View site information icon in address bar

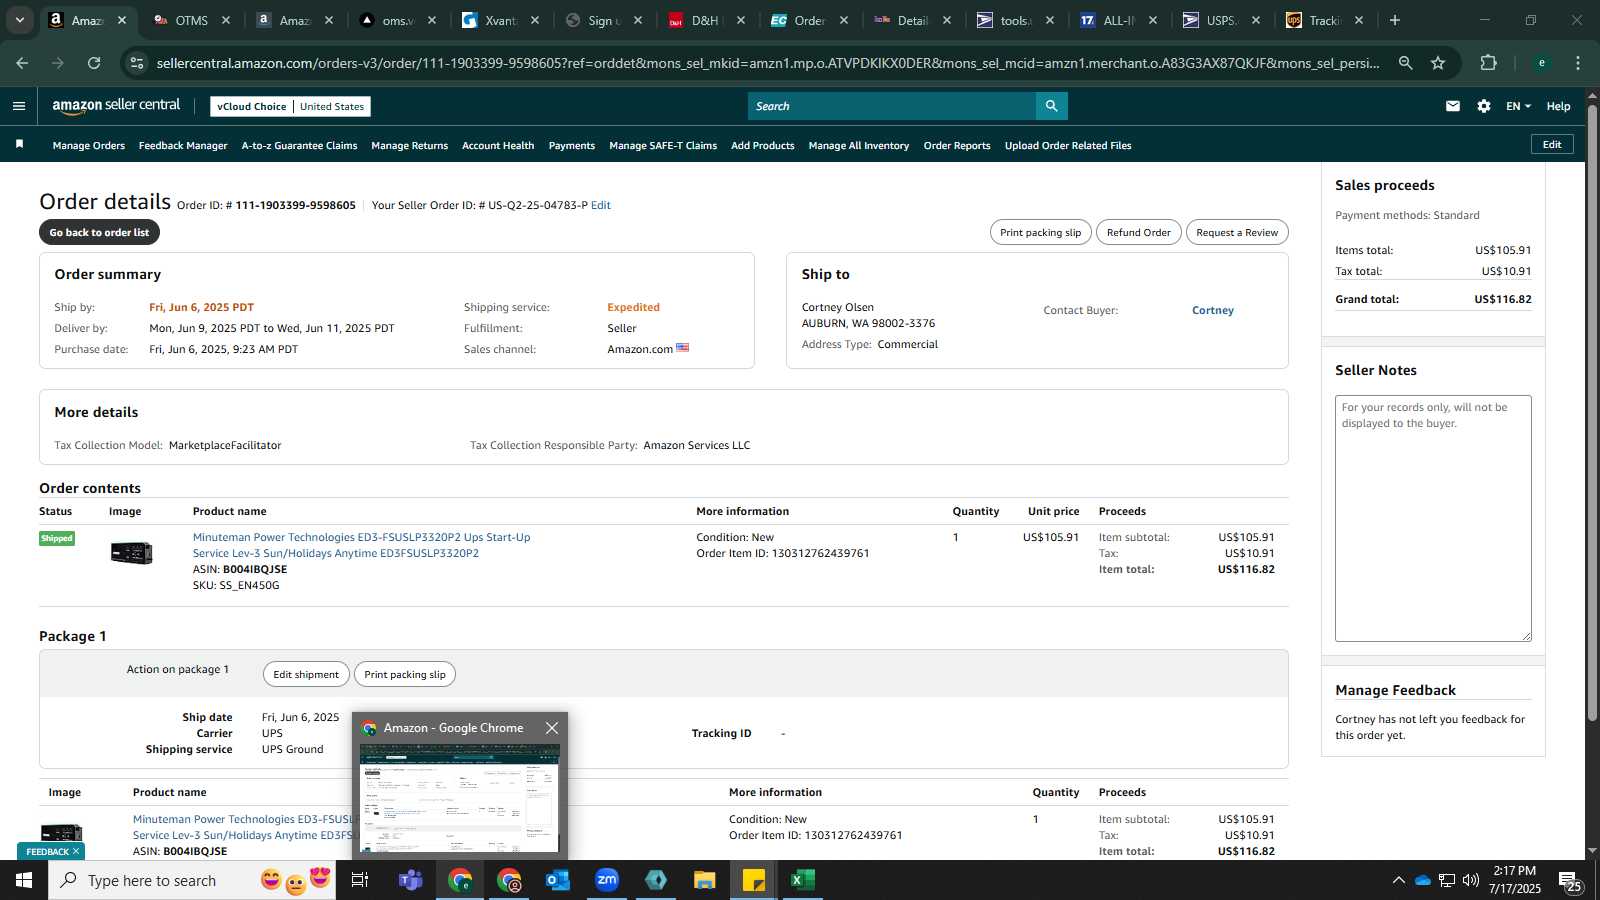(x=137, y=63)
